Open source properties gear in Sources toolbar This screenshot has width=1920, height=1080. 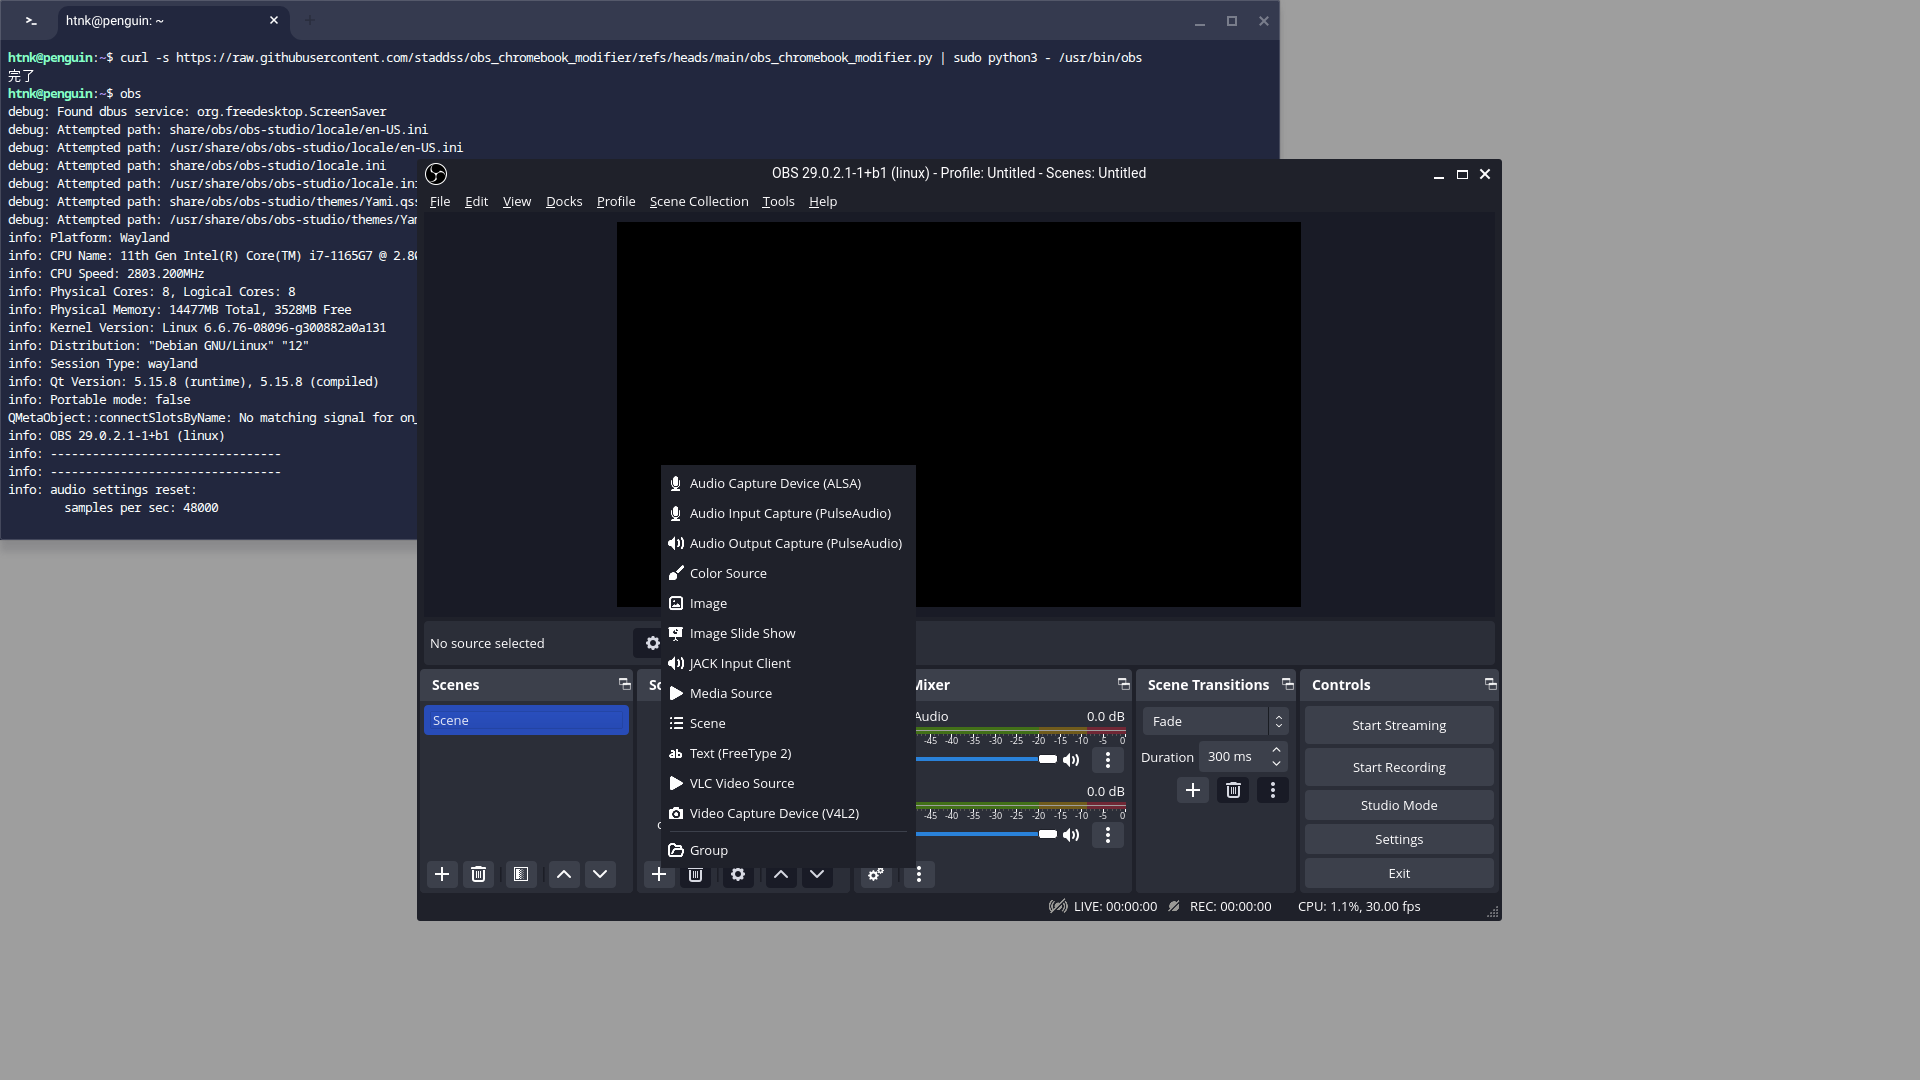click(738, 875)
